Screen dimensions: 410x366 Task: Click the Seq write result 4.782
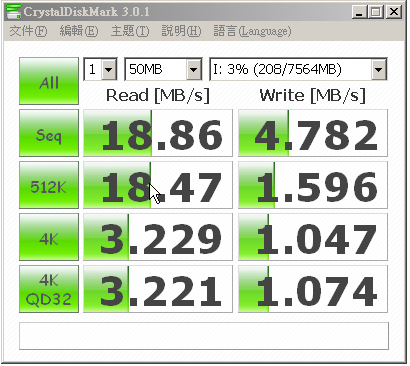coord(313,133)
